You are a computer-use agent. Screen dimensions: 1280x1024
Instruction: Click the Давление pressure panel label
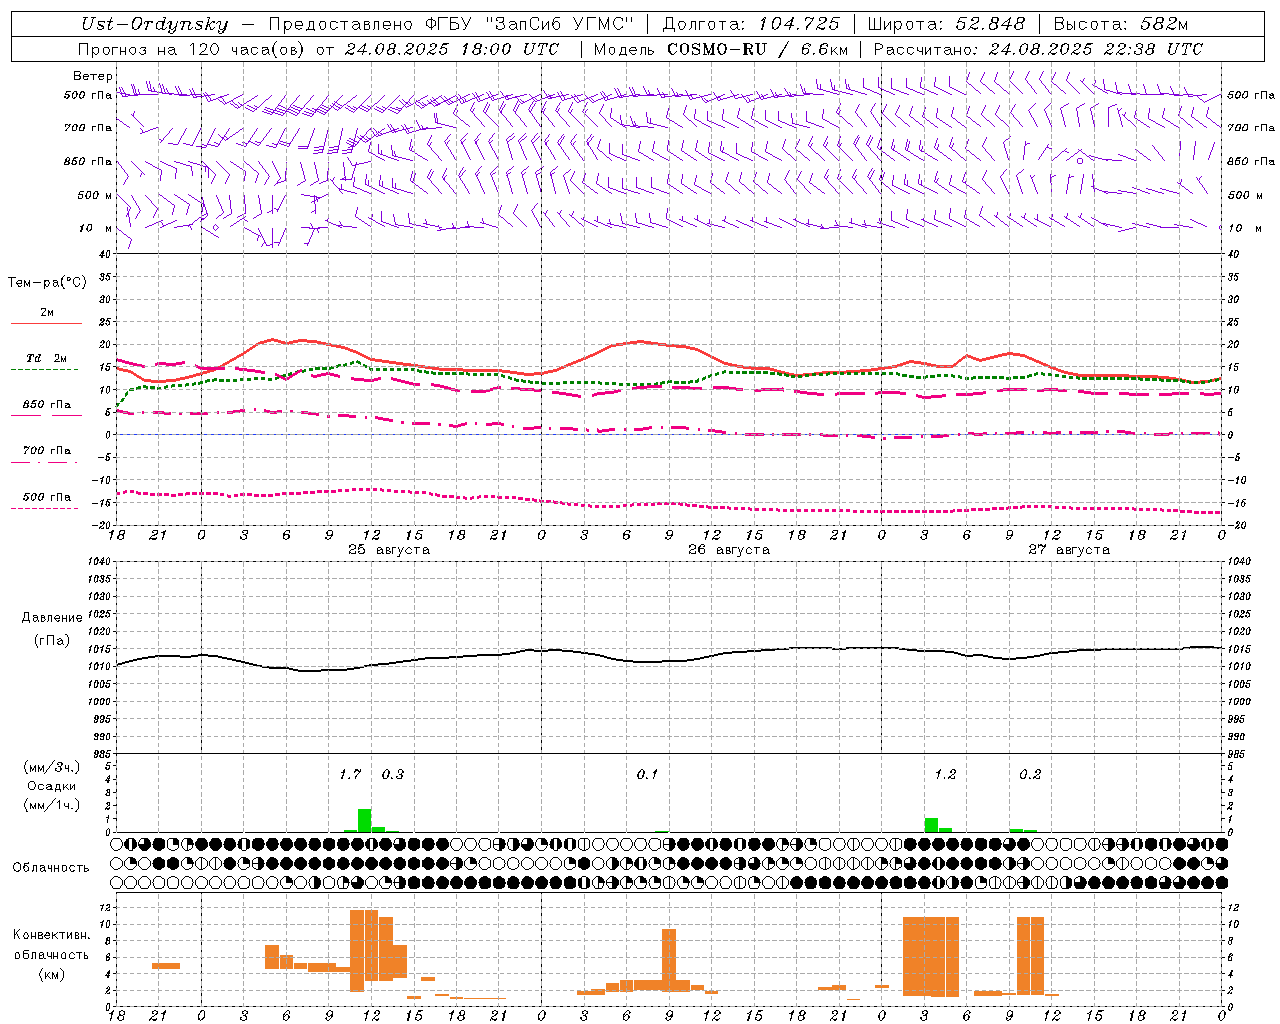click(52, 618)
